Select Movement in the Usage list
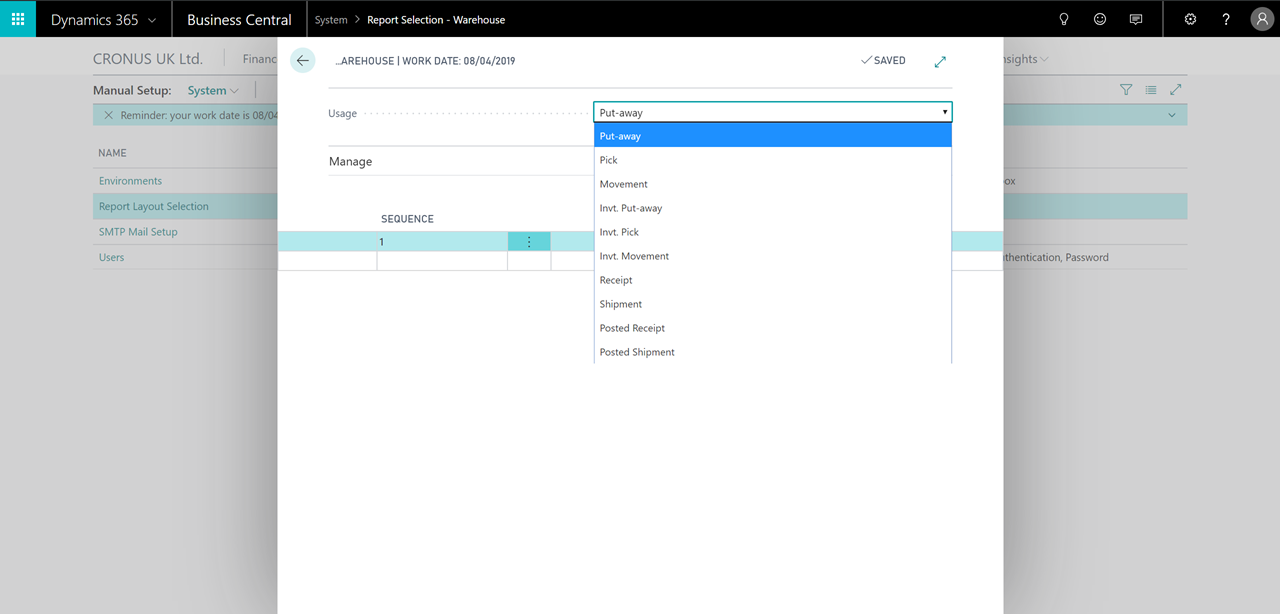Image resolution: width=1280 pixels, height=614 pixels. [x=773, y=184]
